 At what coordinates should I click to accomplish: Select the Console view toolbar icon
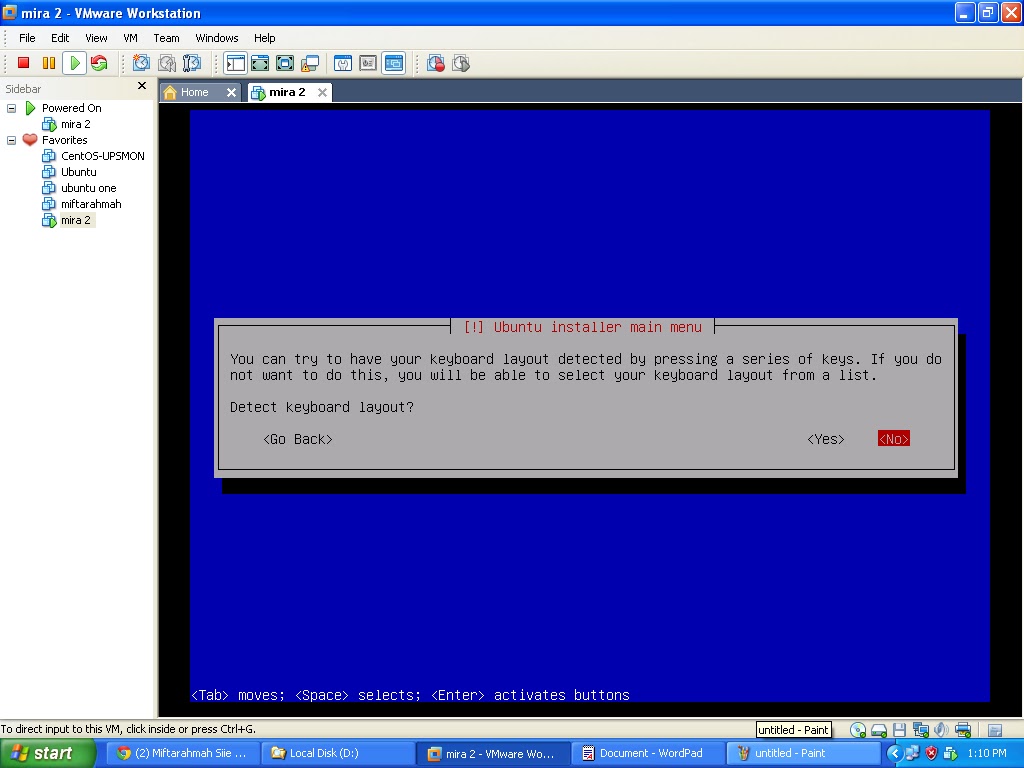tap(393, 63)
